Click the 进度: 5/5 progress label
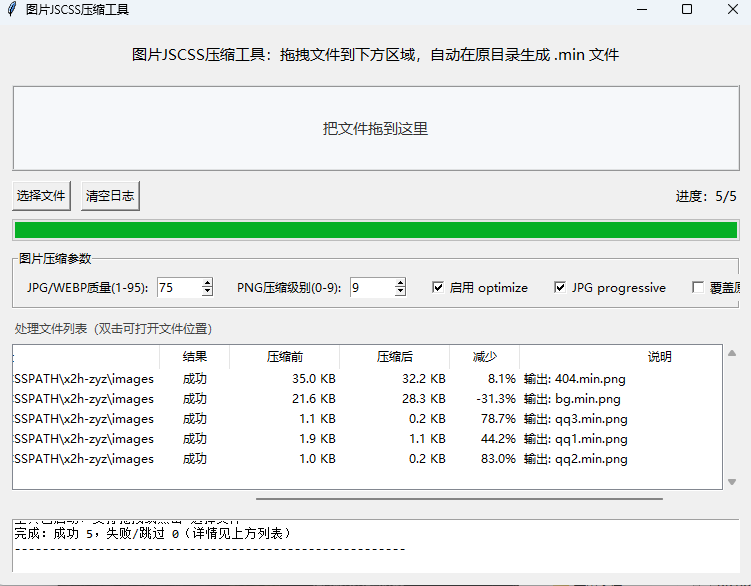 (x=706, y=196)
